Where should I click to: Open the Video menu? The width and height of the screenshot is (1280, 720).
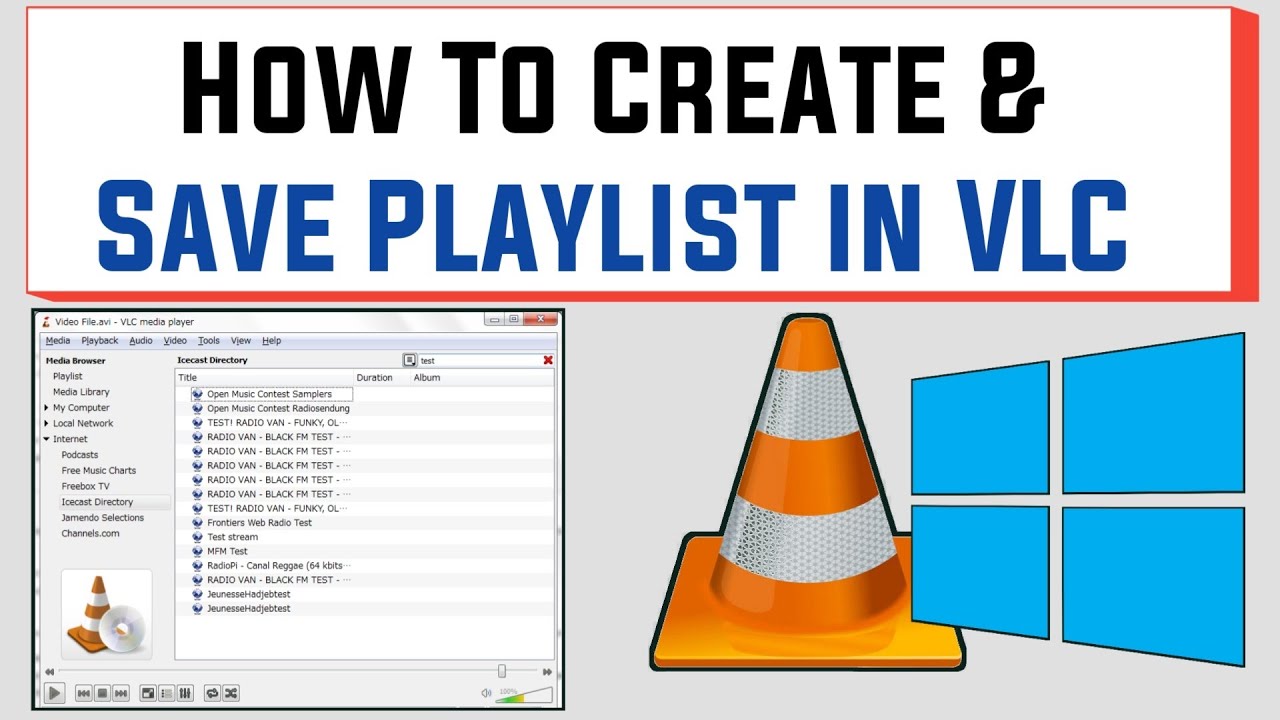[x=175, y=341]
